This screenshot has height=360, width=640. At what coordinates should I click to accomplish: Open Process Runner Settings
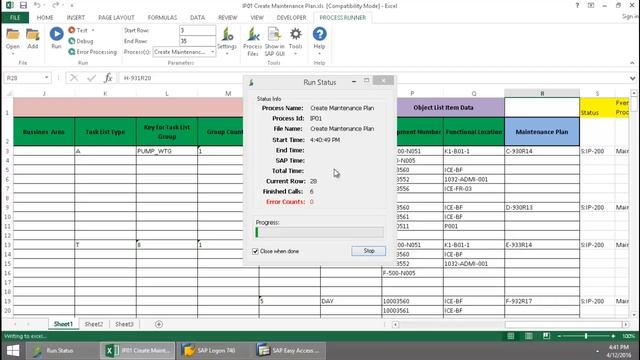tap(227, 40)
